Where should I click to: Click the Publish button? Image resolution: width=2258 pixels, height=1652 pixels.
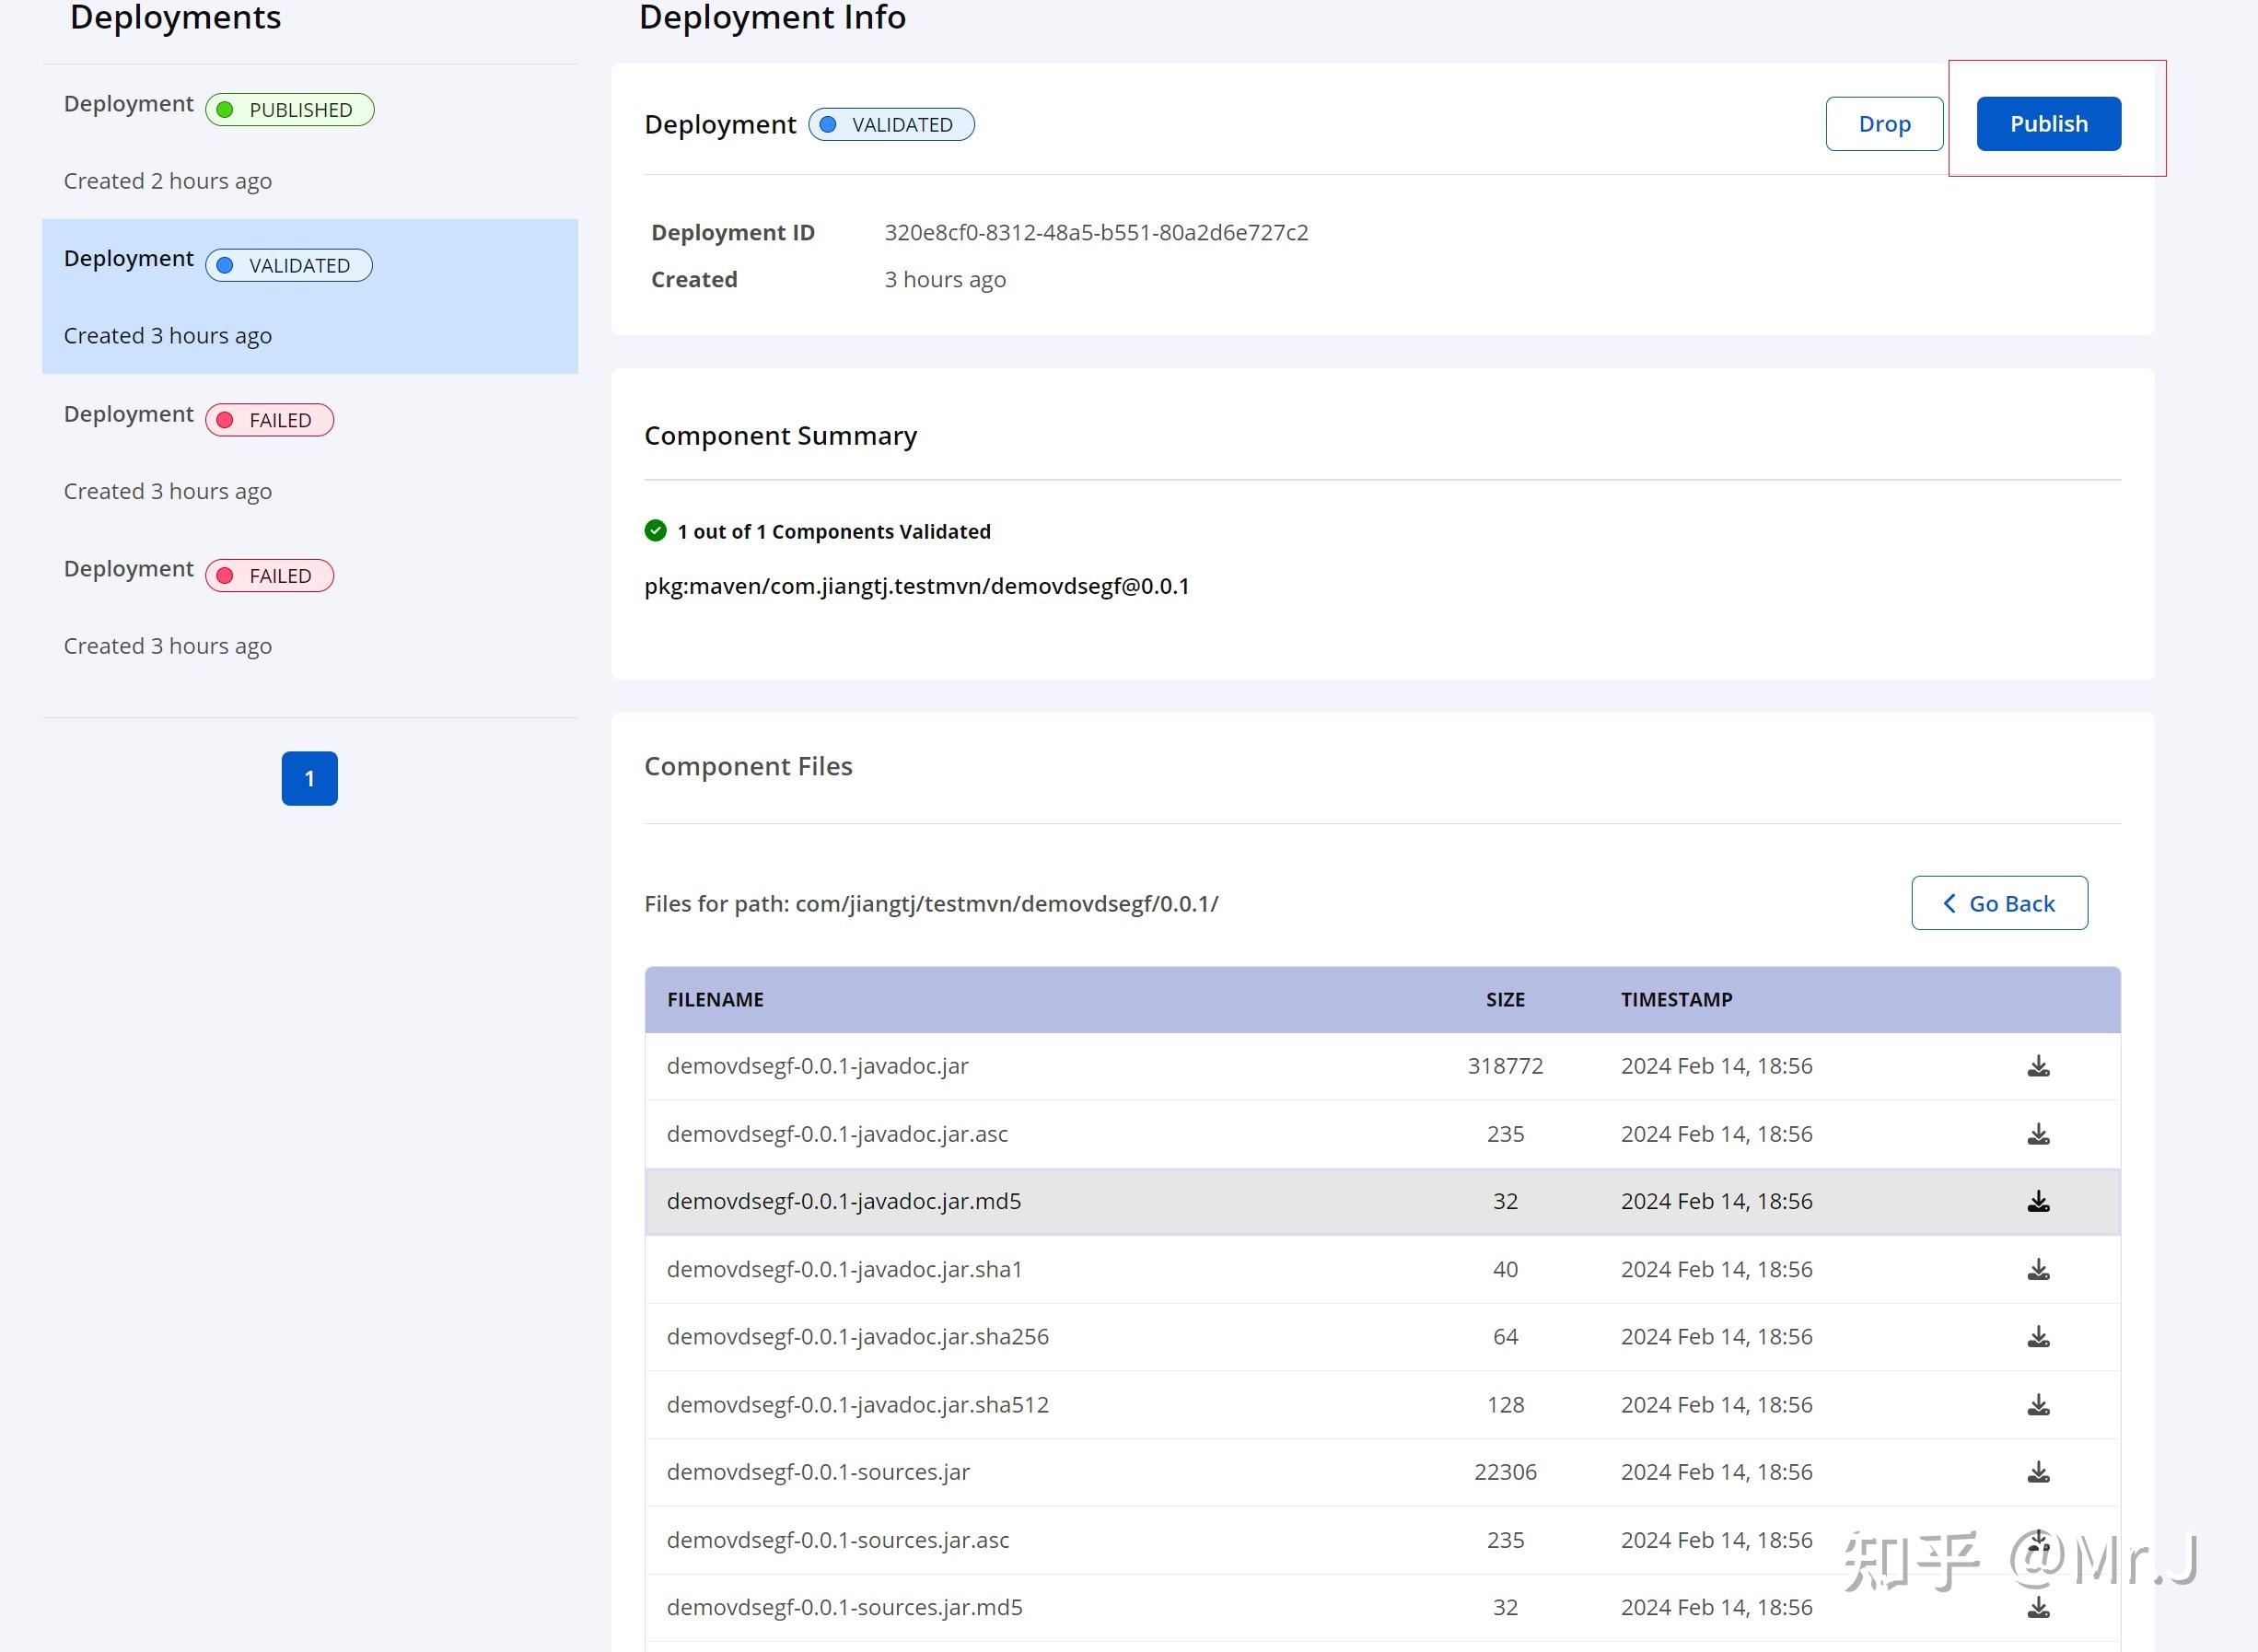2048,124
